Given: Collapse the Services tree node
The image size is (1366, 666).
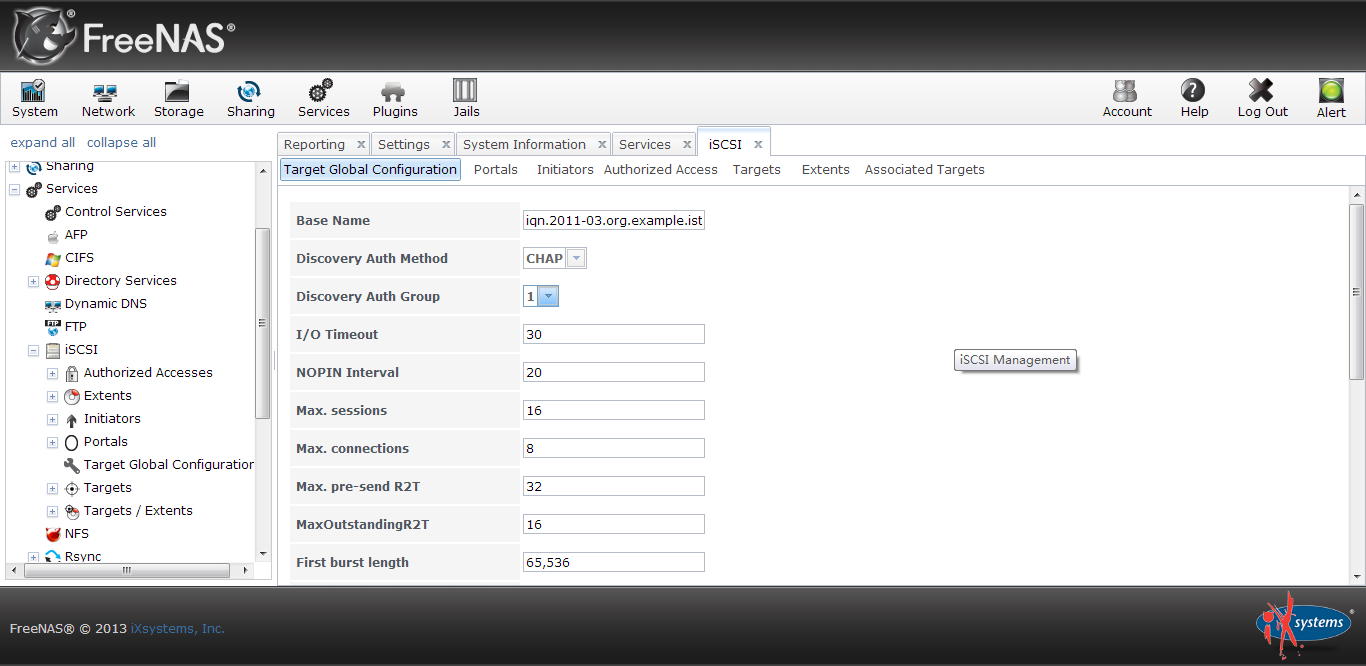Looking at the screenshot, I should coord(15,189).
